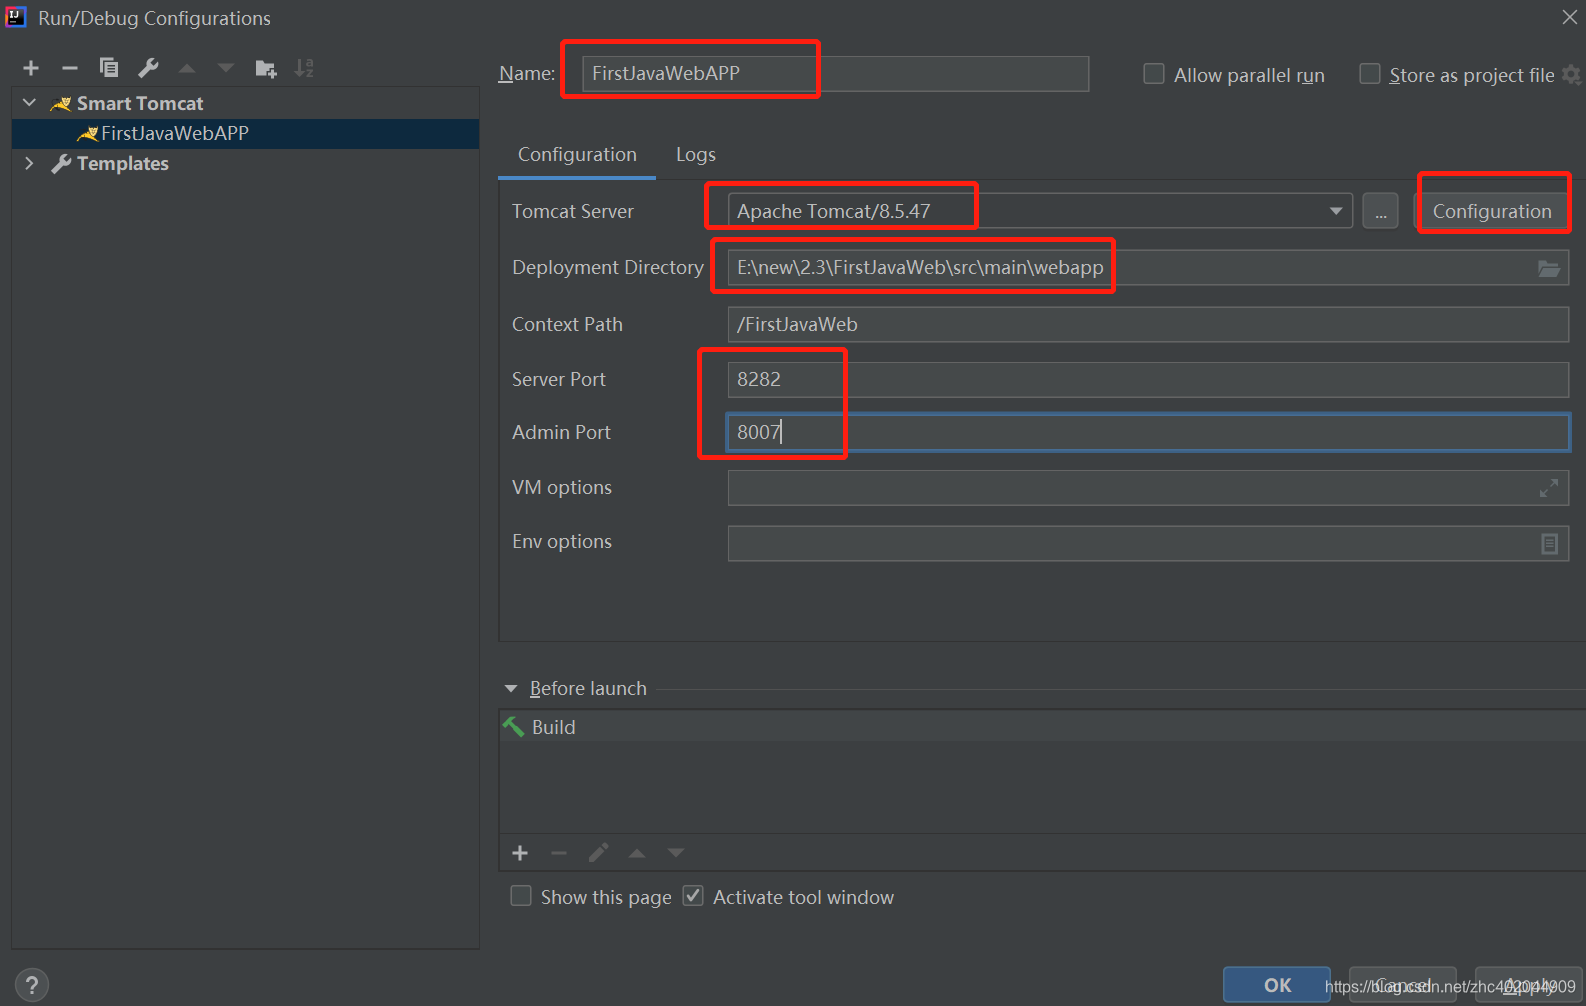Close the Run/Debug Configurations dialog
The height and width of the screenshot is (1006, 1586).
(x=1570, y=17)
